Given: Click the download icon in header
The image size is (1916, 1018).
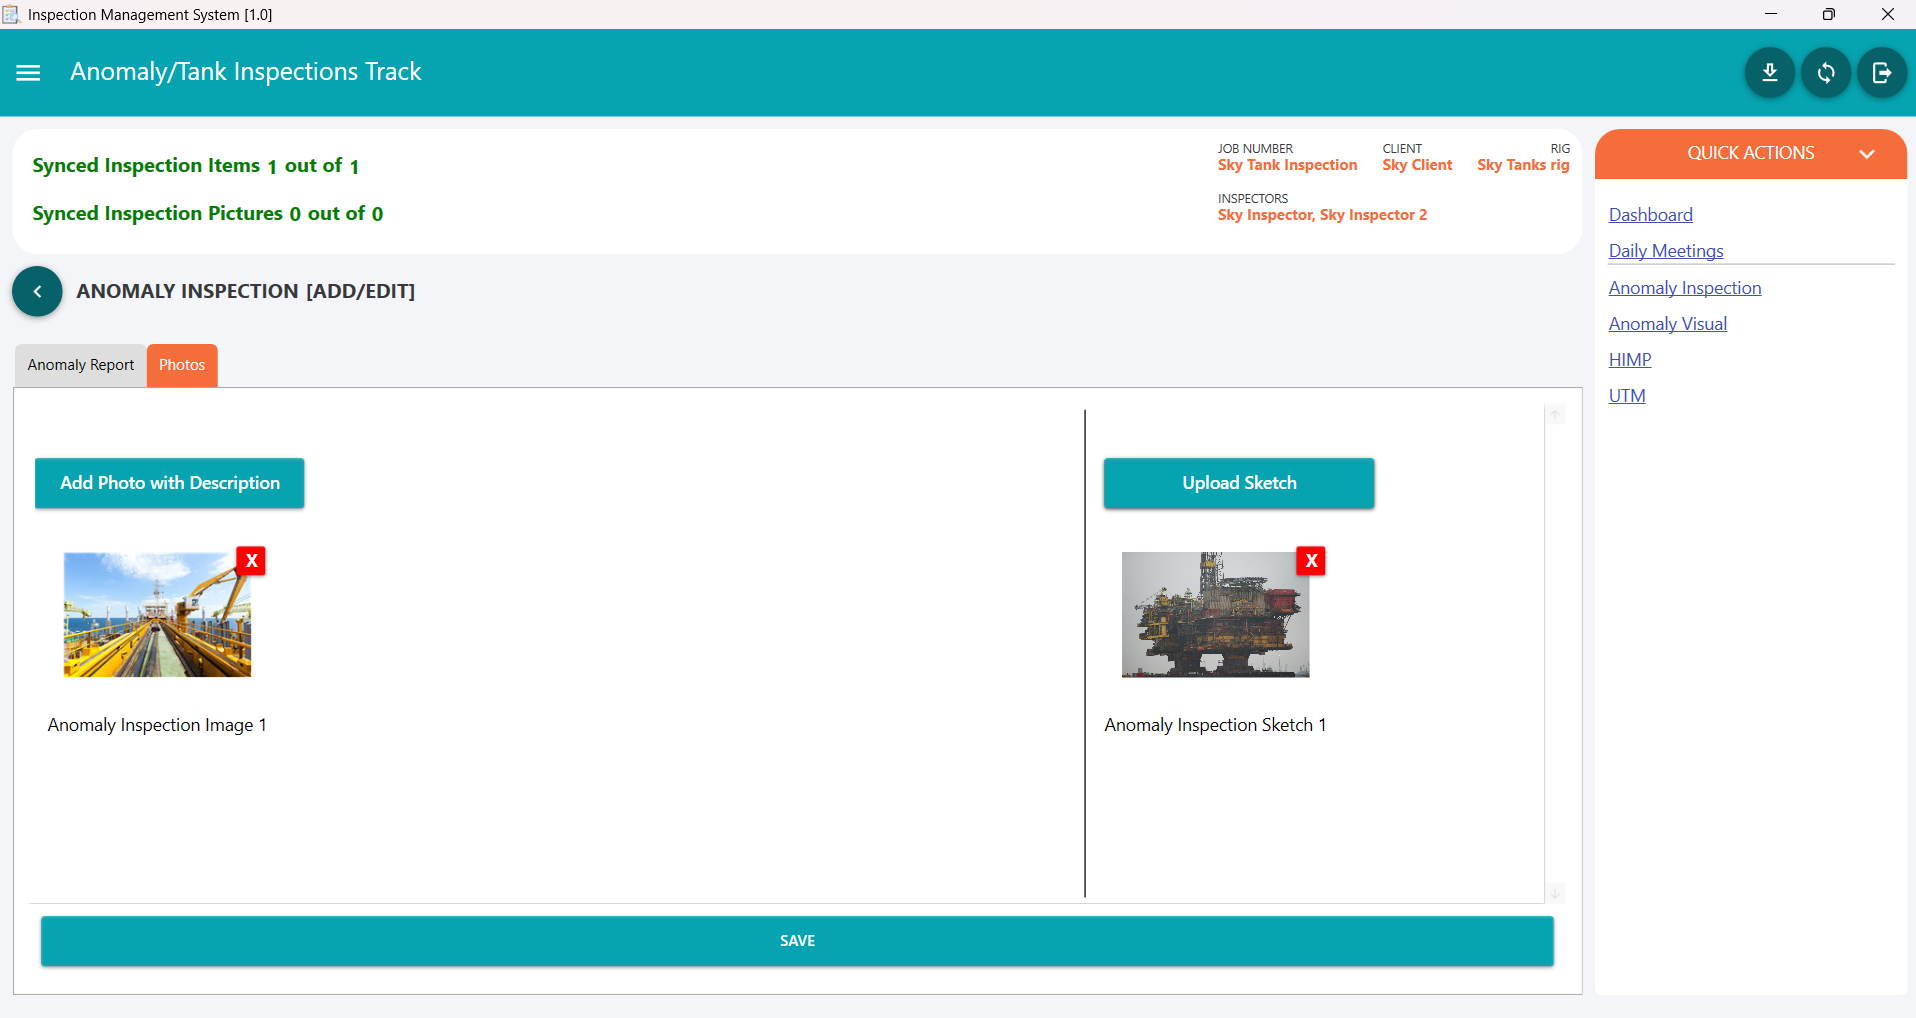Looking at the screenshot, I should pos(1770,73).
